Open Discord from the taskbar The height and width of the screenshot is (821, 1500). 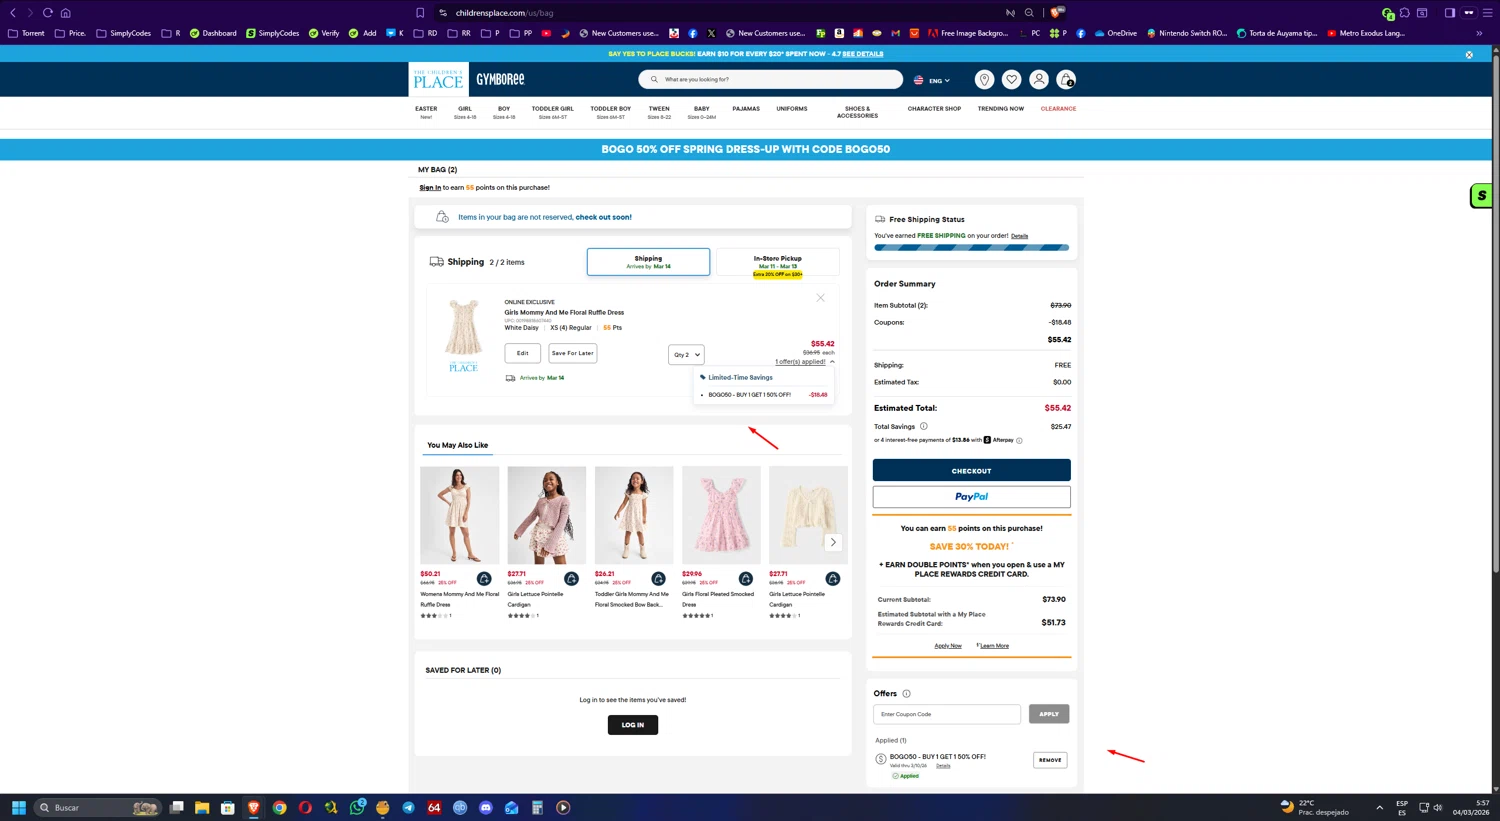pos(486,808)
